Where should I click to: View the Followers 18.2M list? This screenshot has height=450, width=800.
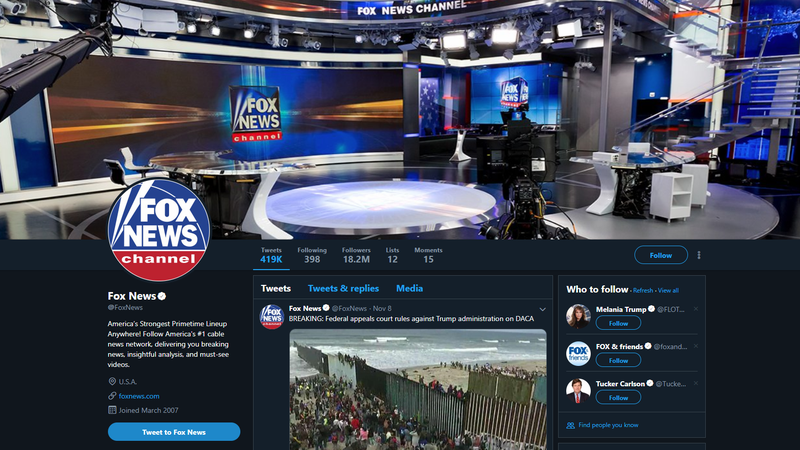356,255
